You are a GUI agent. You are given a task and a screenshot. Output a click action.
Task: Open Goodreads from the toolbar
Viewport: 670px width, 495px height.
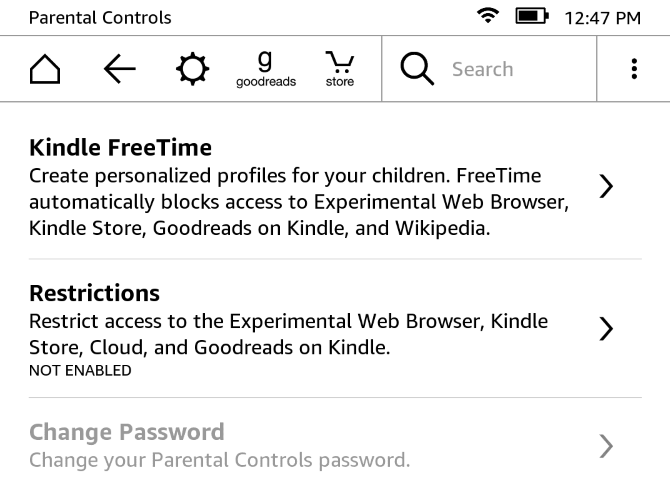265,69
